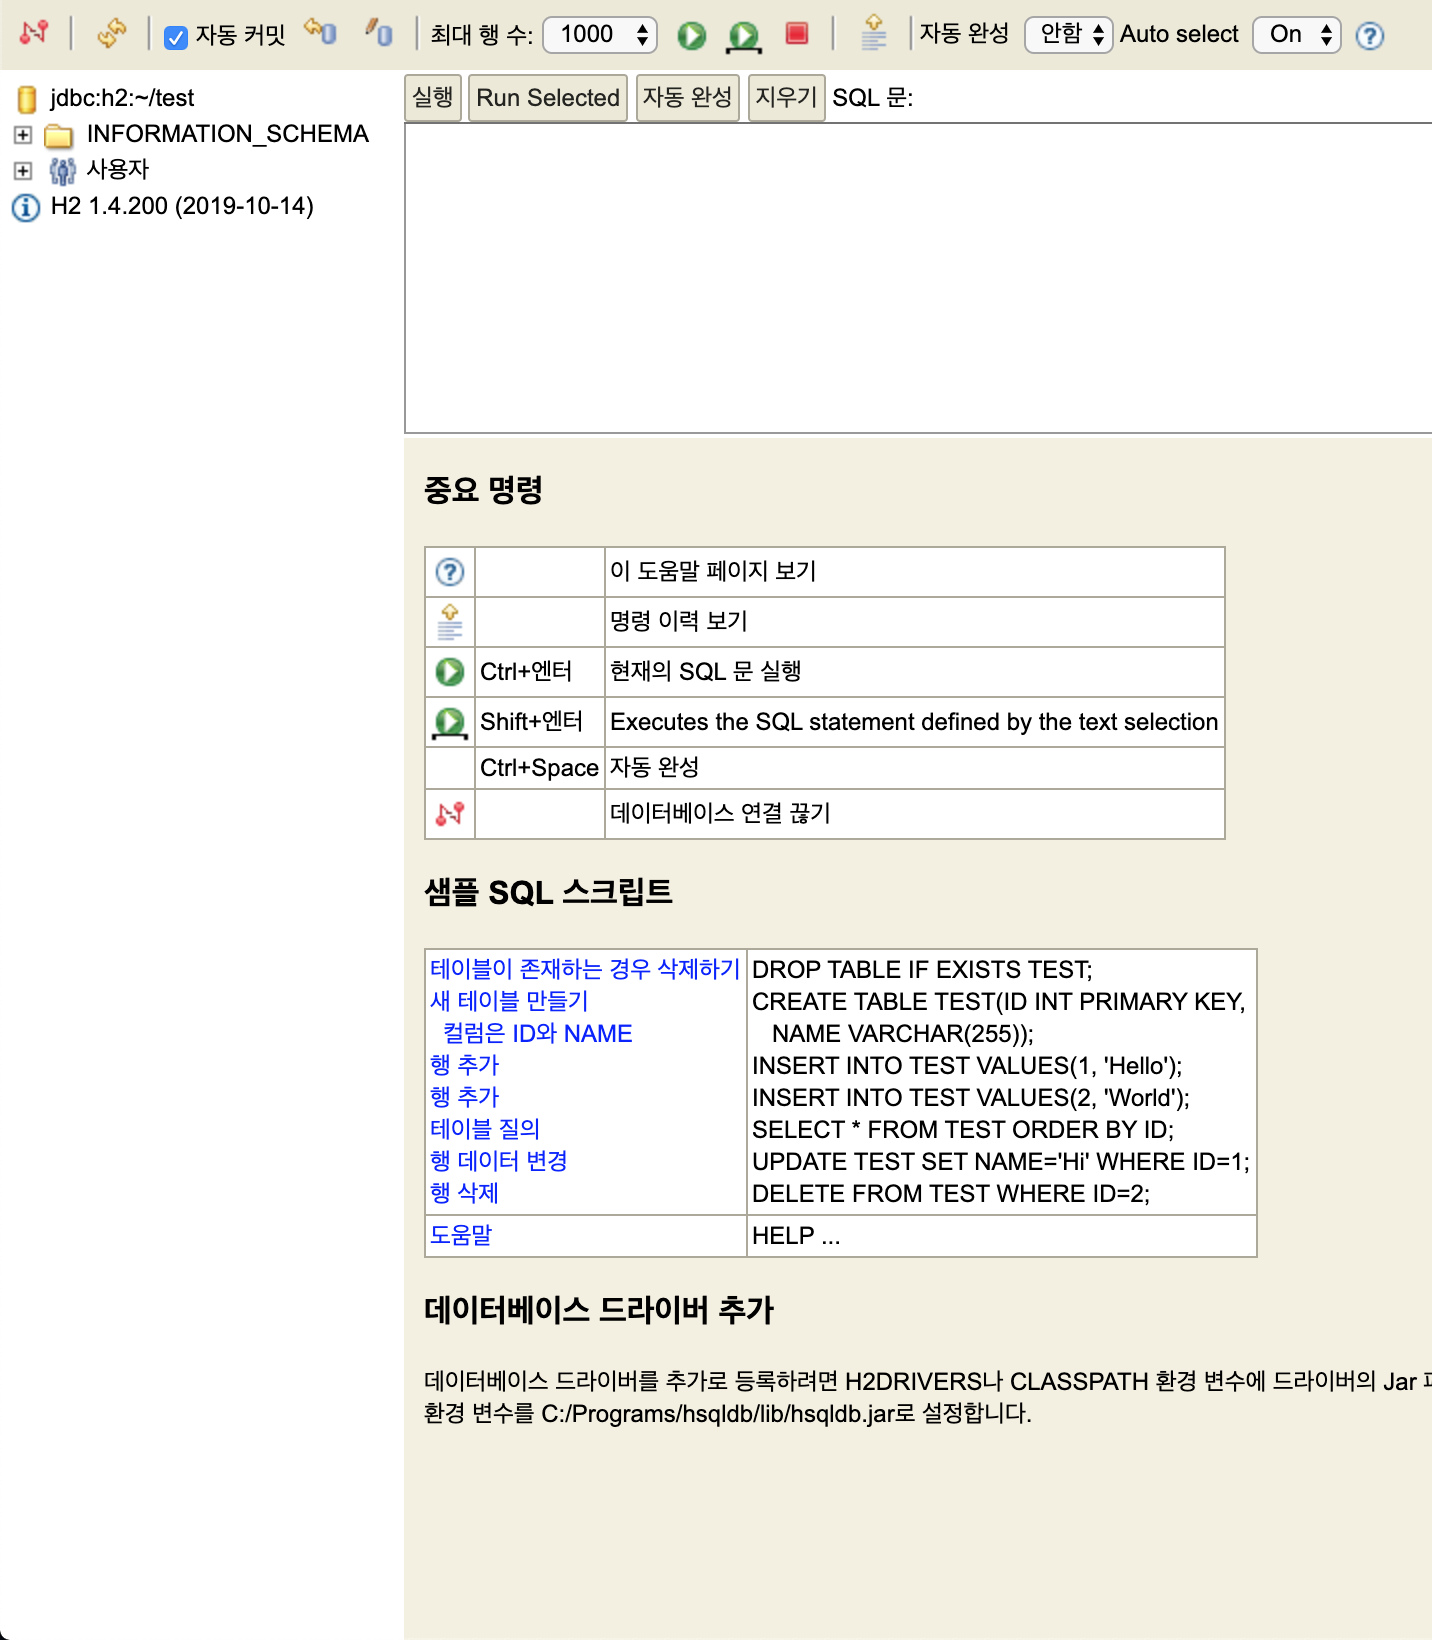Click 행 삭제 link
This screenshot has height=1640, width=1432.
[464, 1193]
